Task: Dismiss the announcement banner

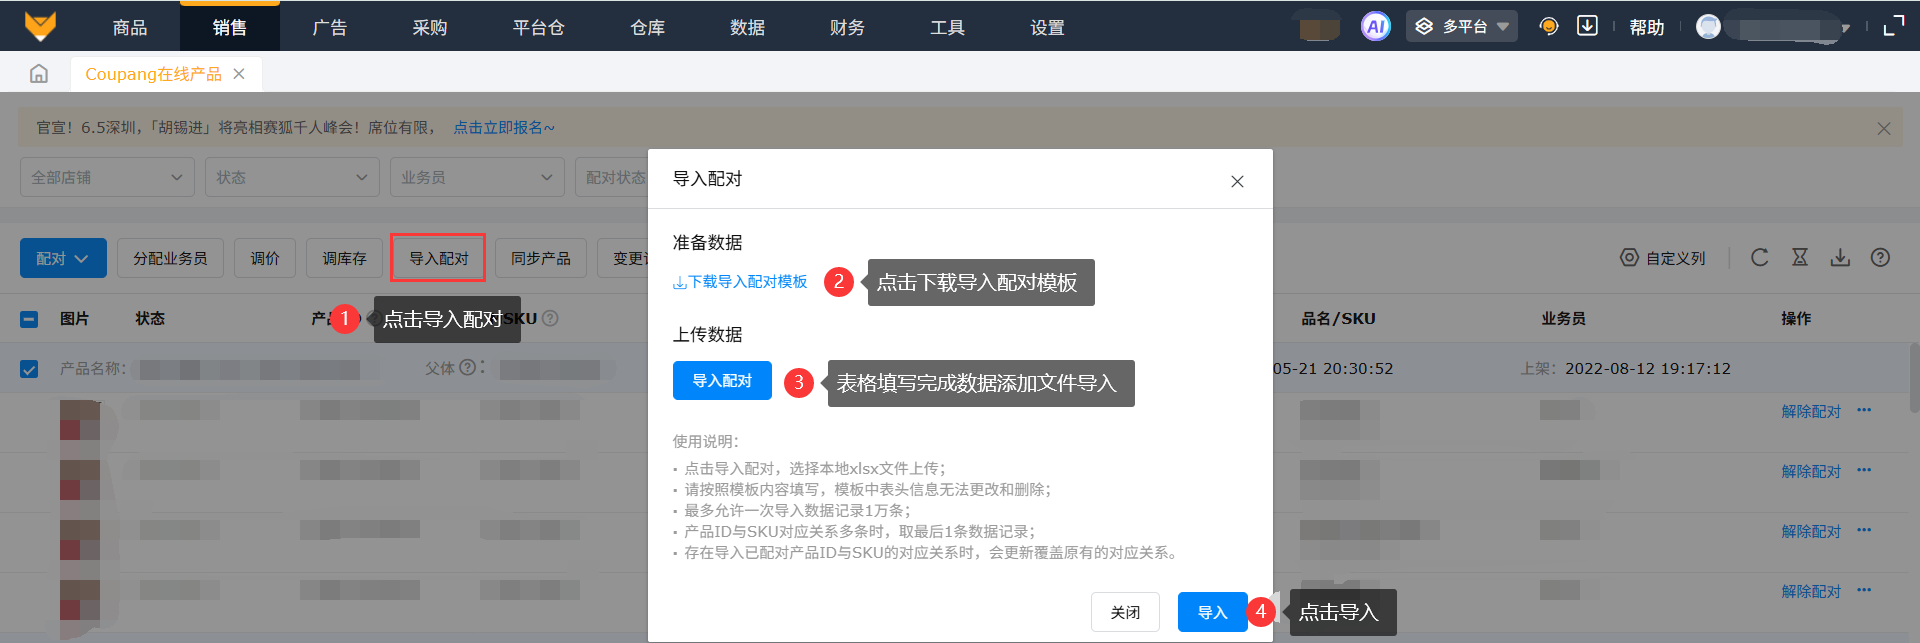Action: 1884,128
